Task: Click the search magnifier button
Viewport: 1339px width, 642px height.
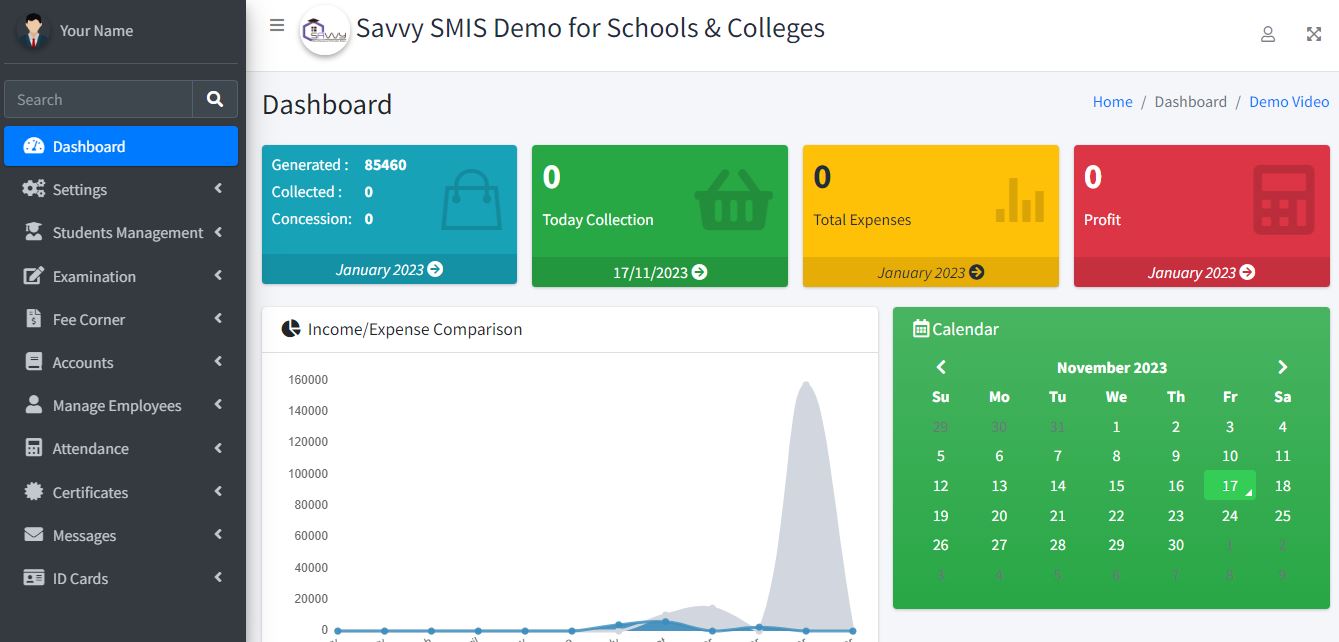Action: pyautogui.click(x=215, y=99)
